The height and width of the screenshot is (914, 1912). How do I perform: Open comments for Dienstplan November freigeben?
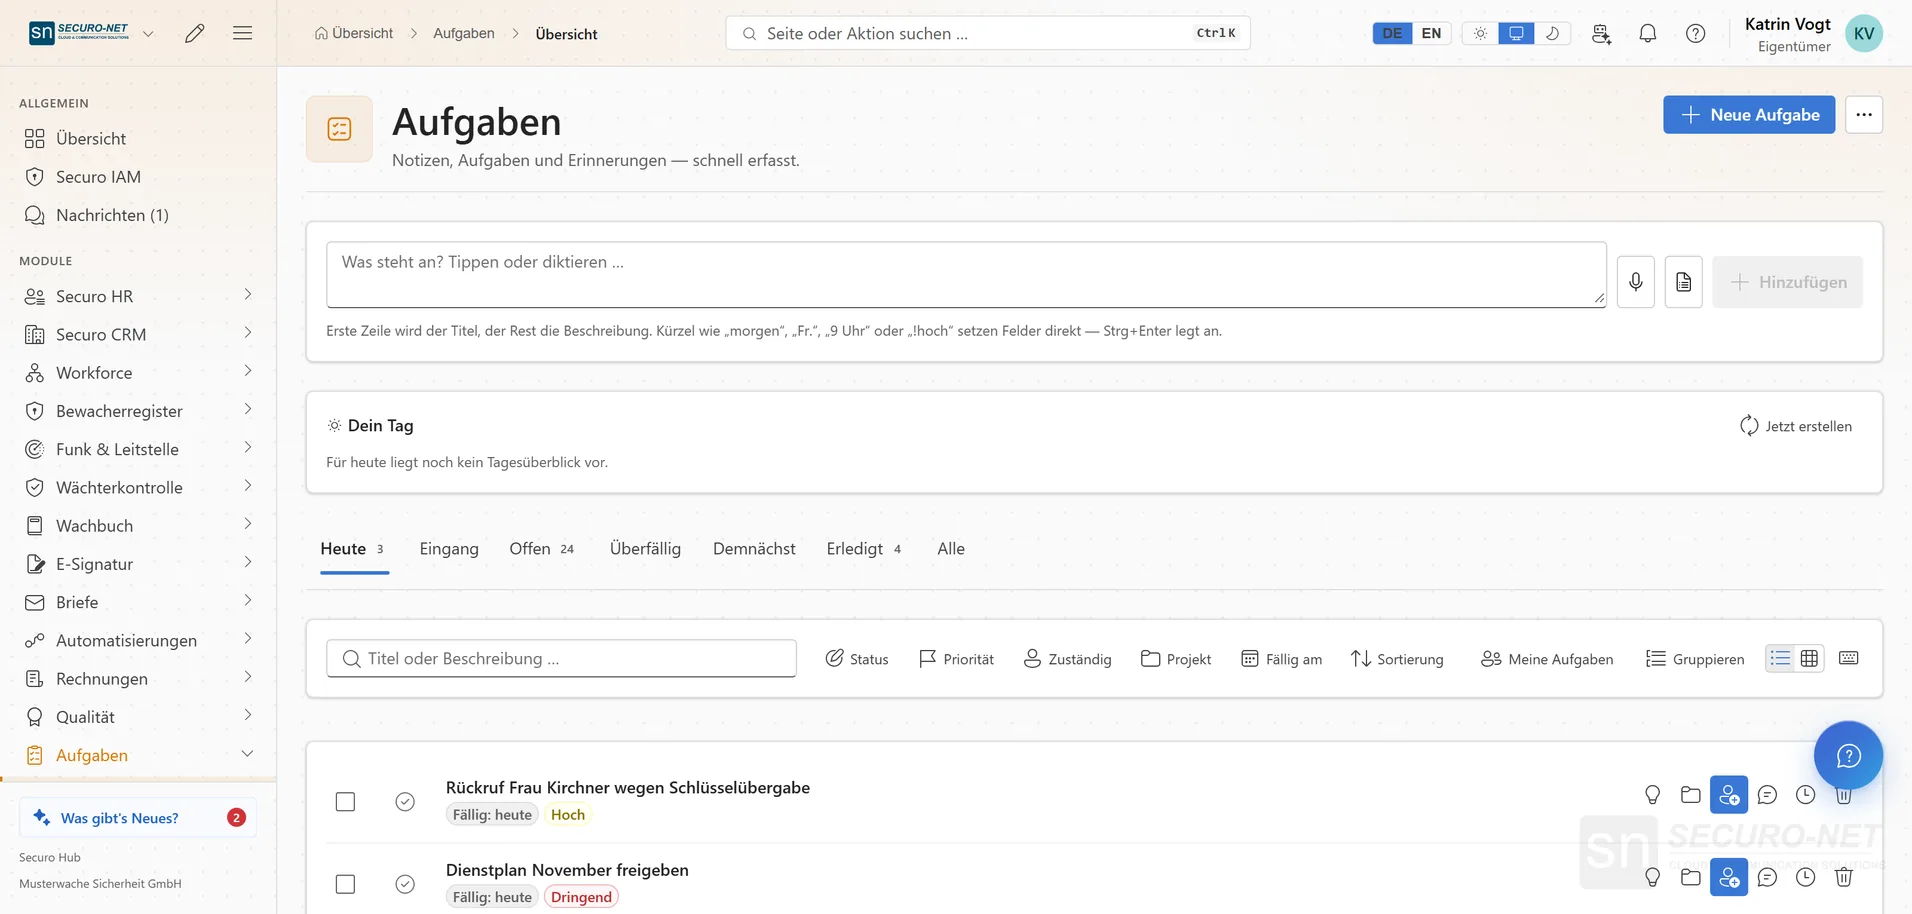1768,877
